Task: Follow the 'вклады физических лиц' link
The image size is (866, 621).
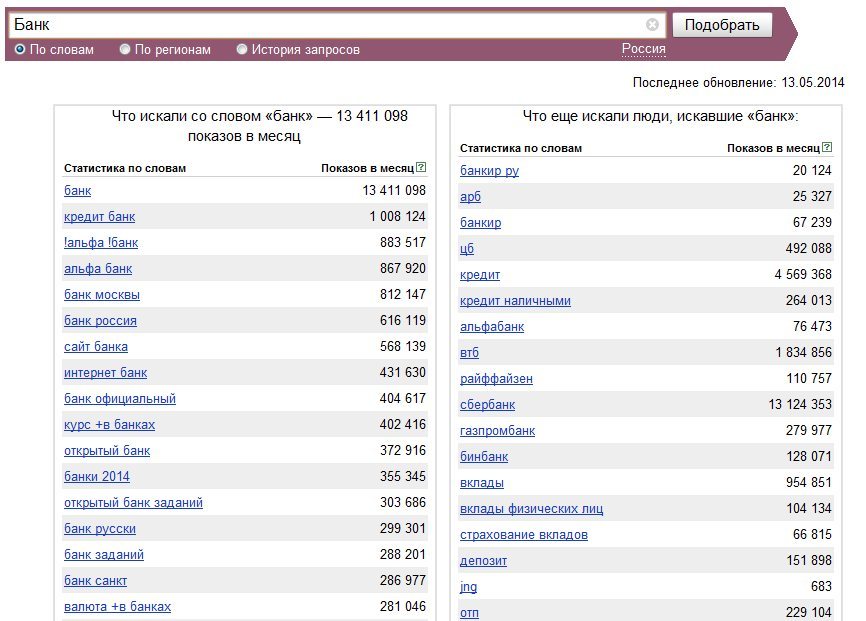Action: coord(531,509)
